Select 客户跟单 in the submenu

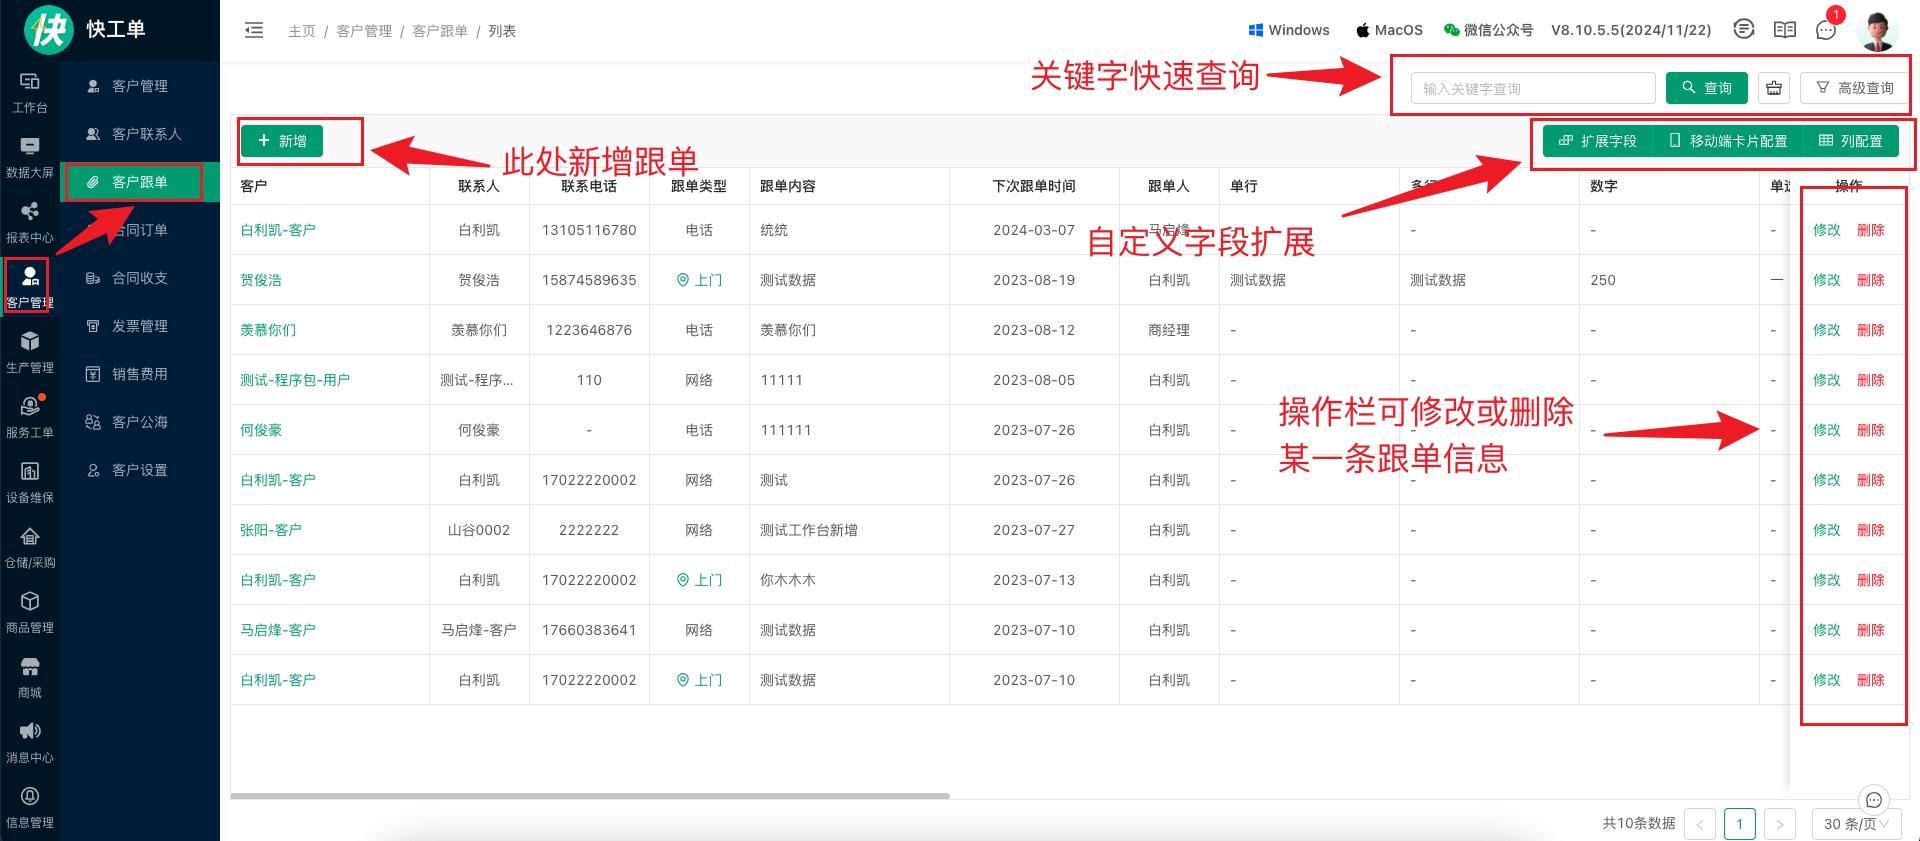pos(140,182)
